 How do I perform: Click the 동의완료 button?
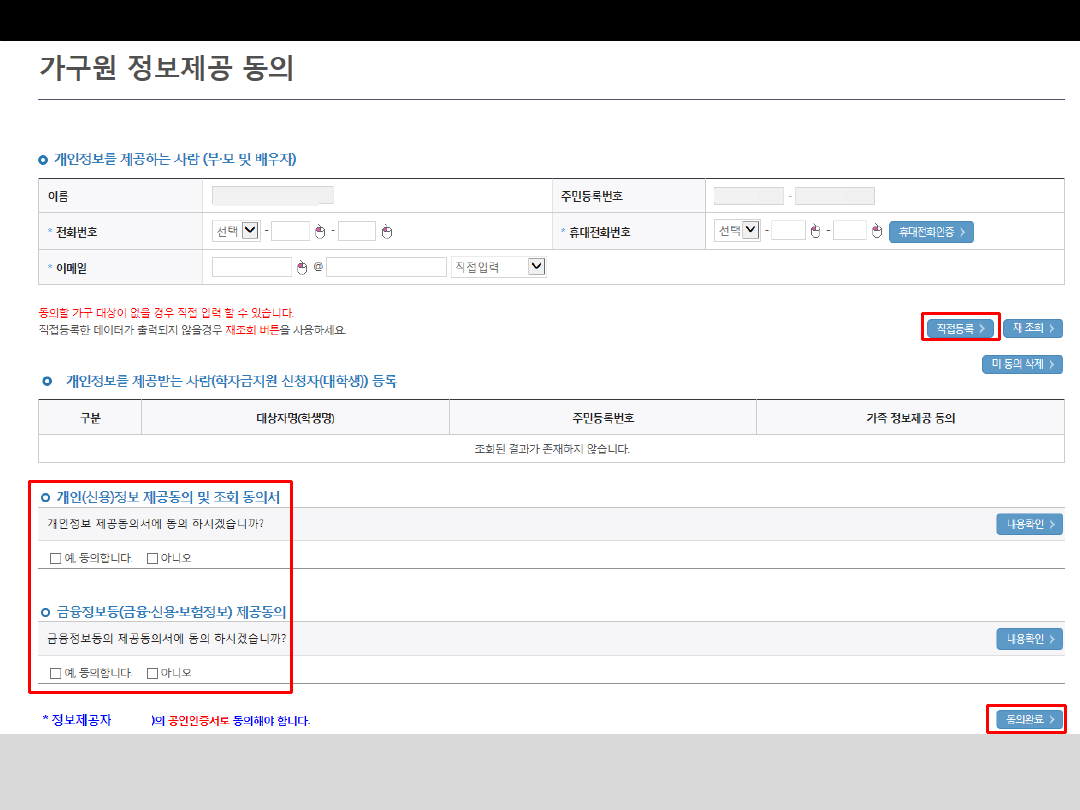[1028, 719]
